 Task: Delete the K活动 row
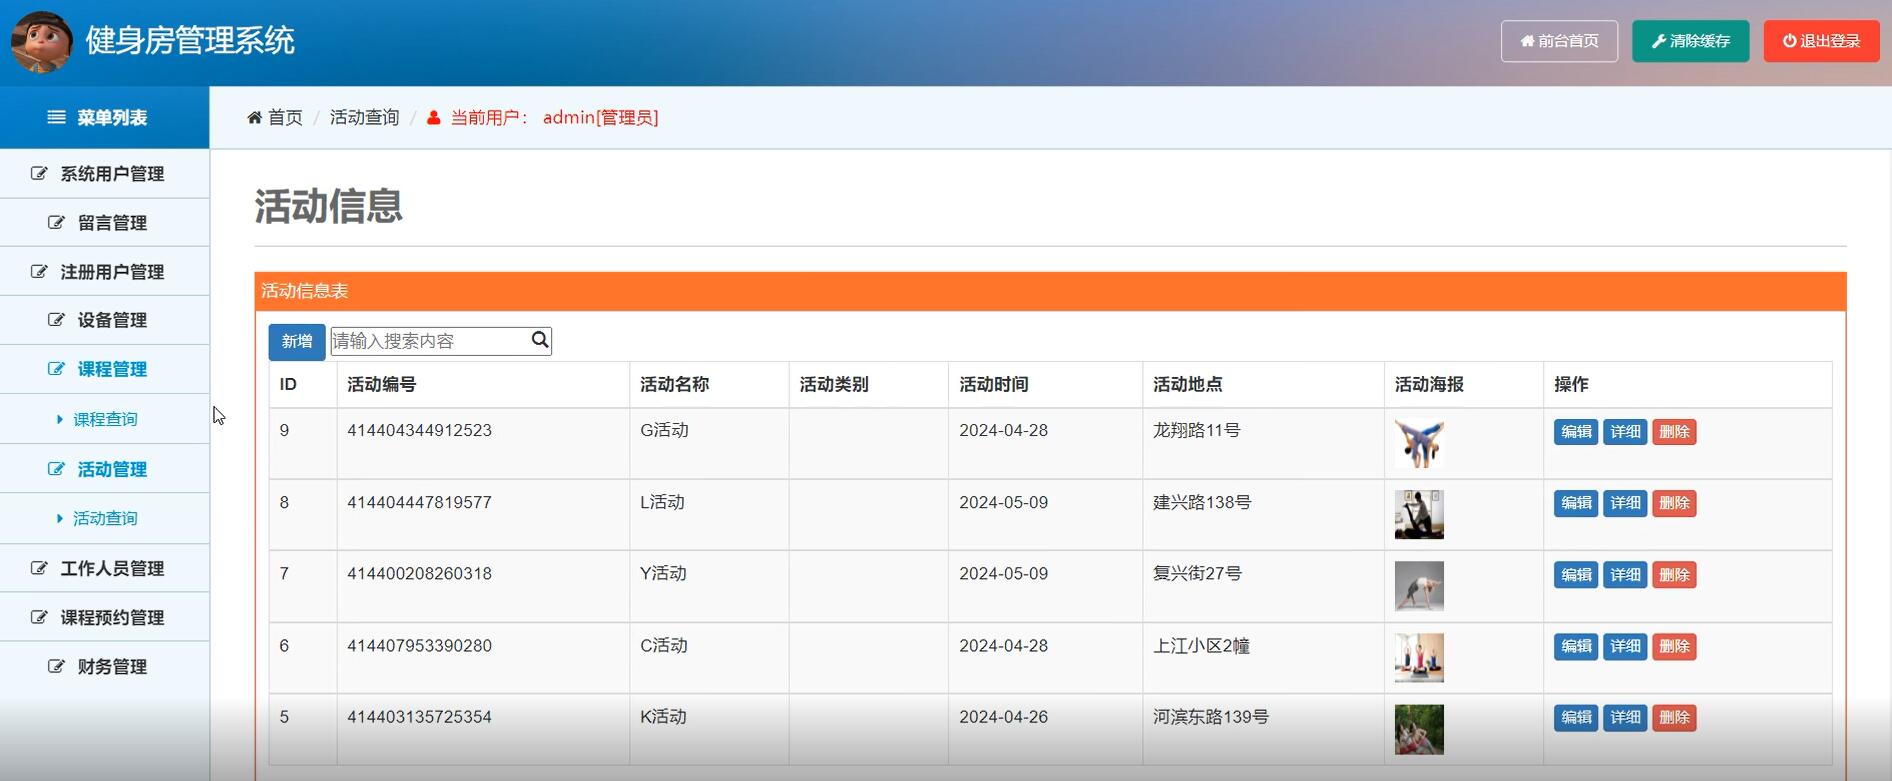[x=1674, y=718]
